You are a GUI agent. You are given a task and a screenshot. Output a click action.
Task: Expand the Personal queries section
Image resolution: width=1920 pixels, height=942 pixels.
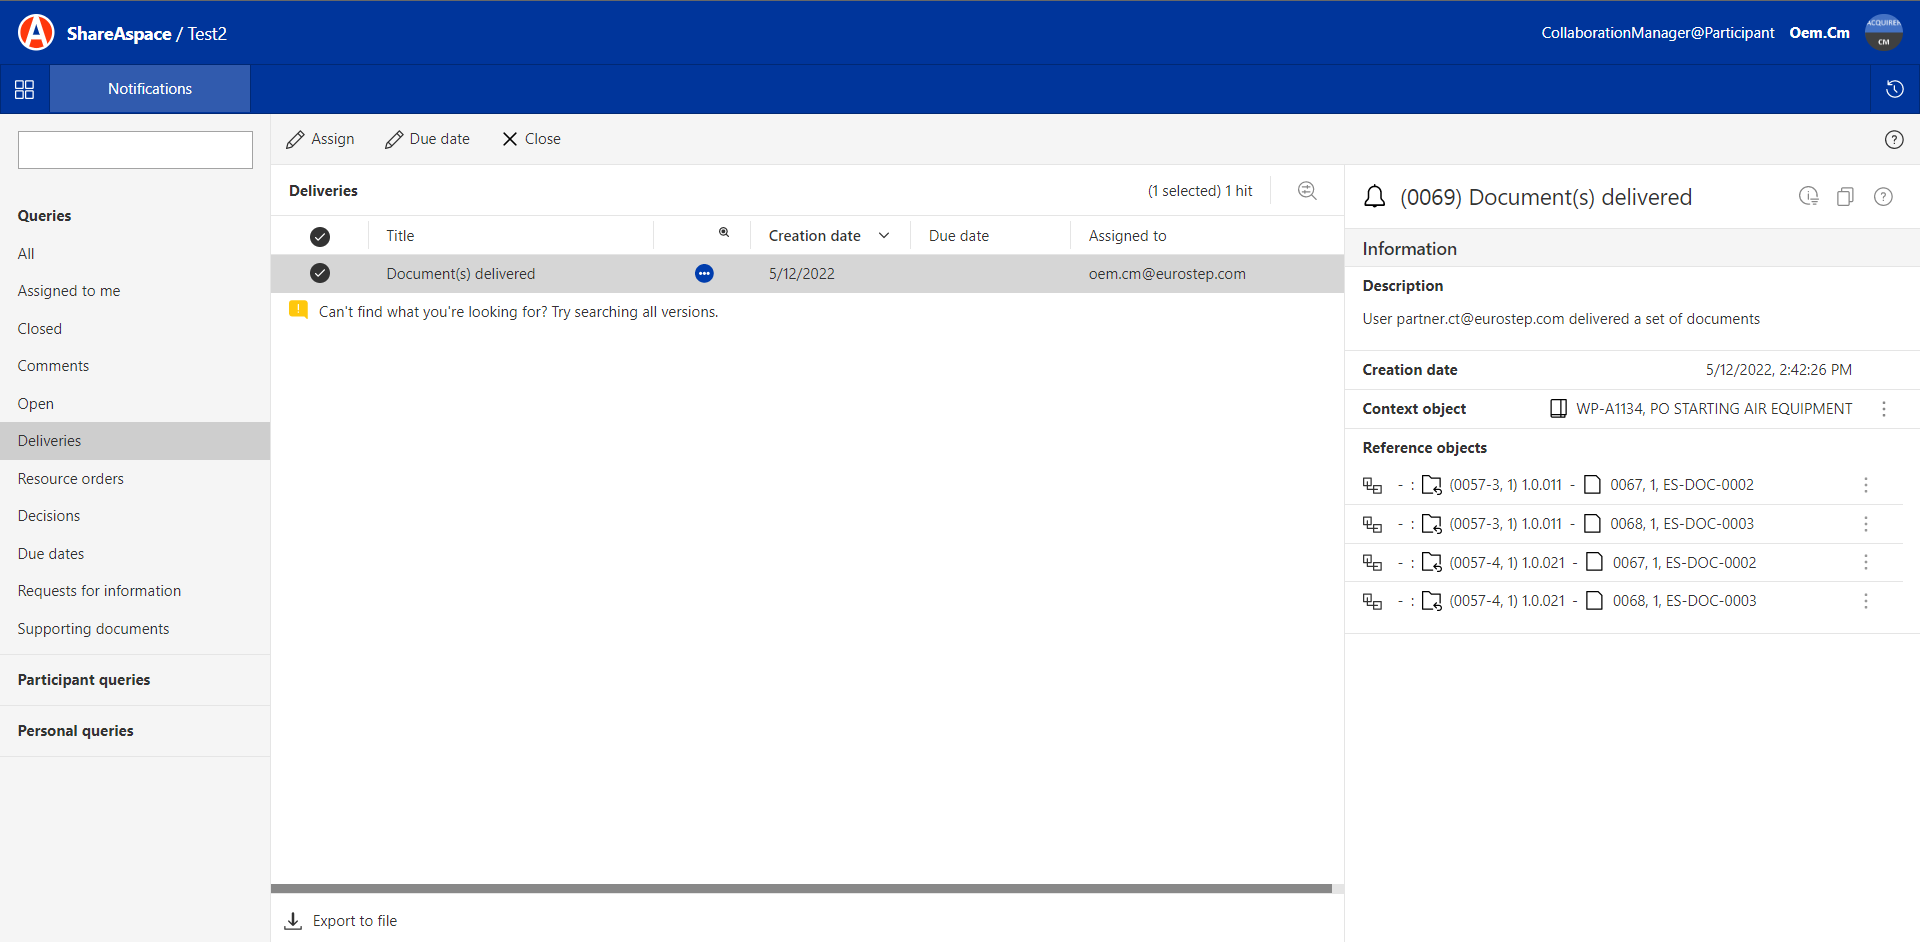point(76,731)
